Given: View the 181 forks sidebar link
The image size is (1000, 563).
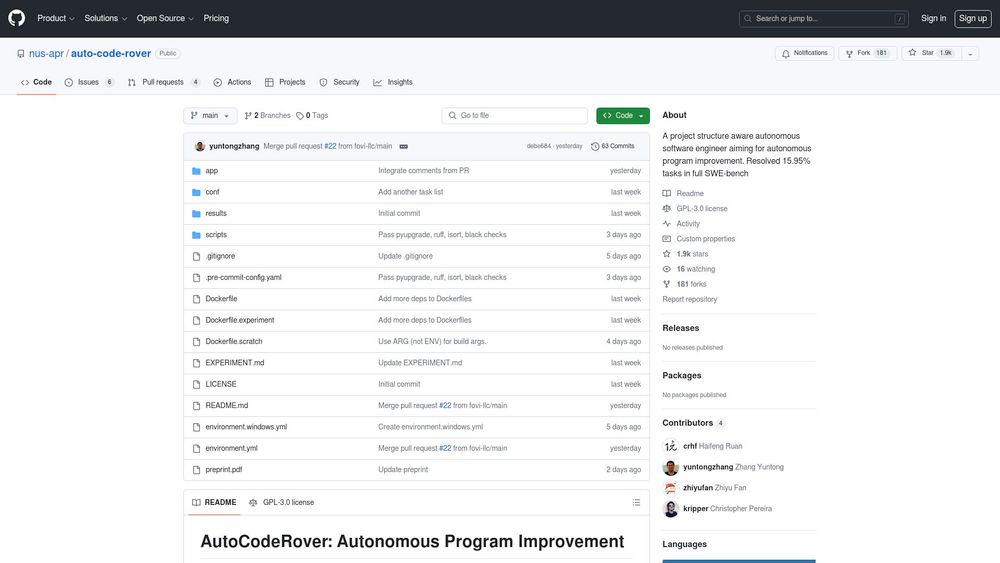Looking at the screenshot, I should (684, 284).
